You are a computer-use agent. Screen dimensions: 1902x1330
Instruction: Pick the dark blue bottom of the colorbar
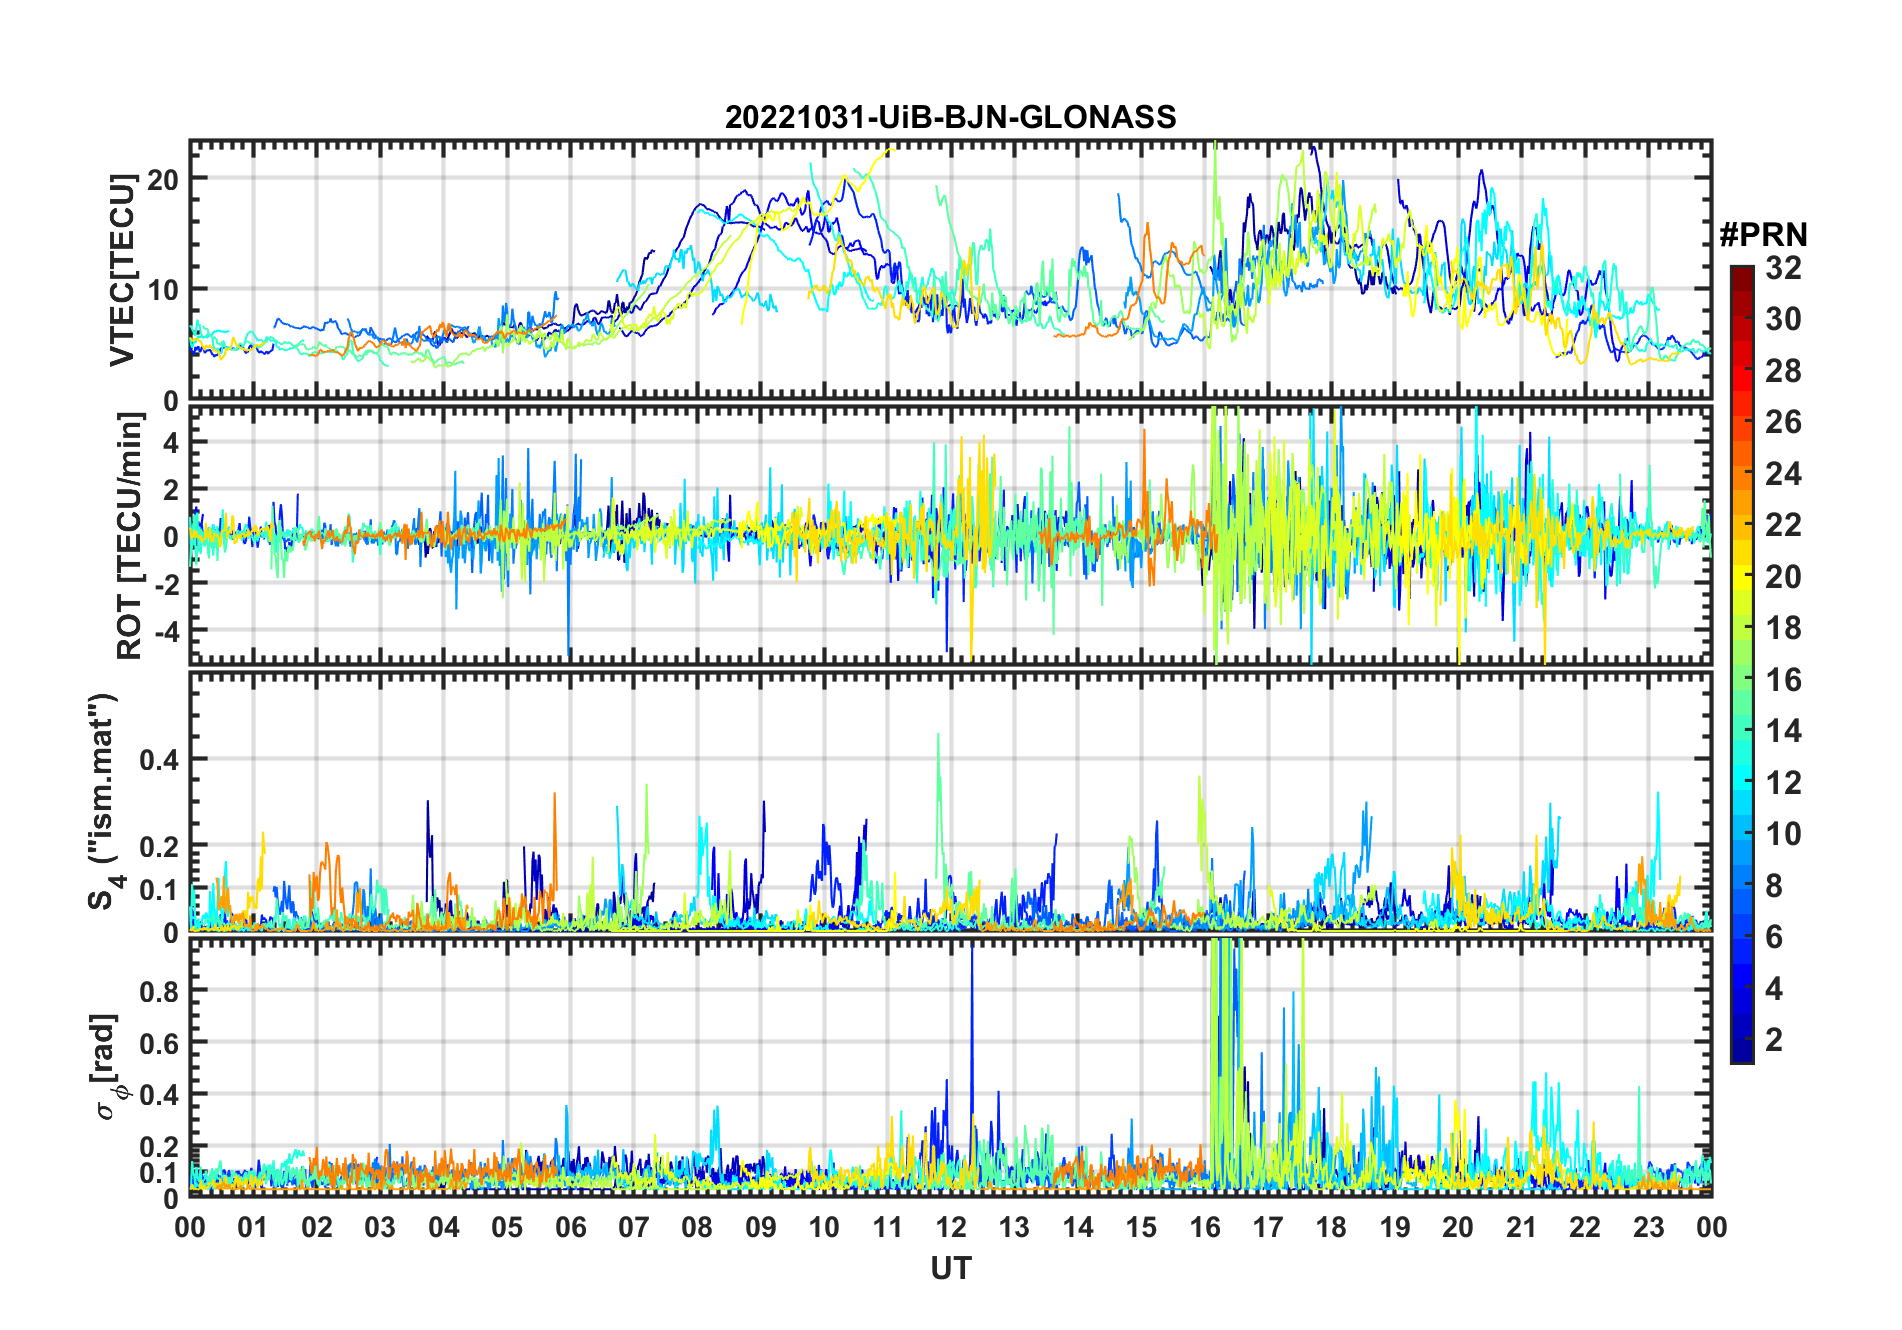[x=1742, y=1053]
